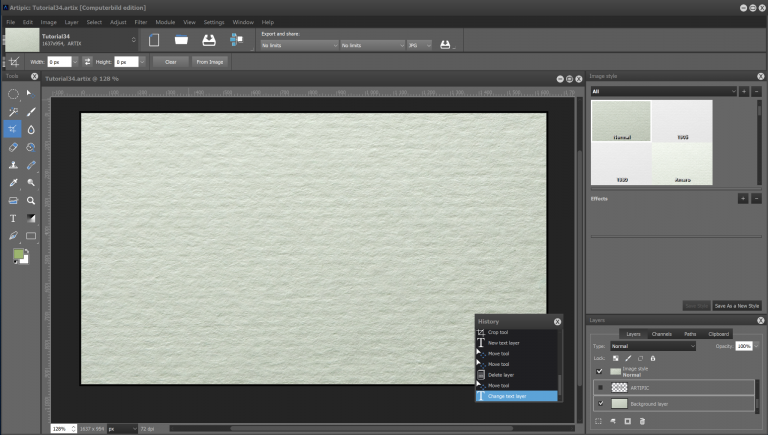Select the Normal image style thumbnail
This screenshot has height=435, width=768.
[x=621, y=121]
